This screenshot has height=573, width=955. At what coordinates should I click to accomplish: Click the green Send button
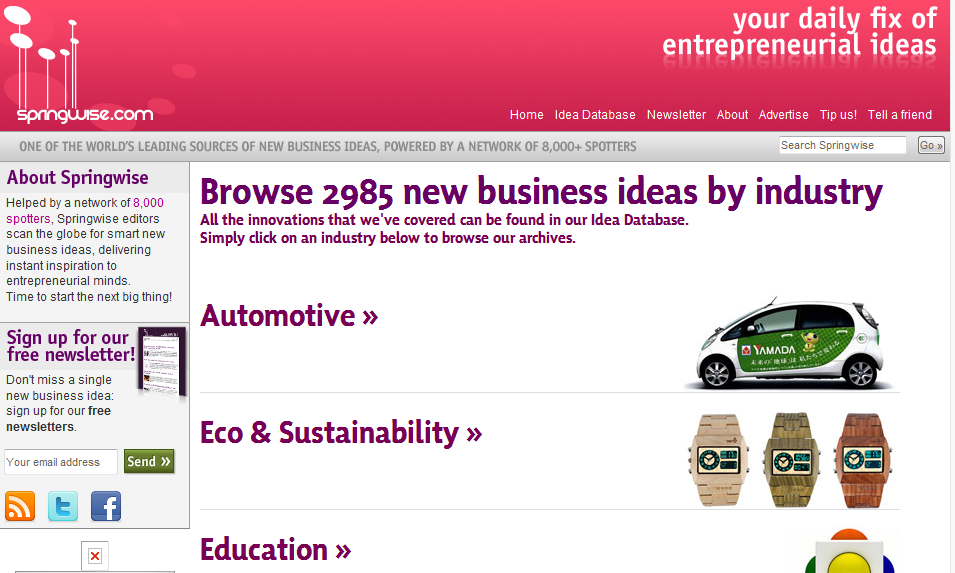coord(149,462)
